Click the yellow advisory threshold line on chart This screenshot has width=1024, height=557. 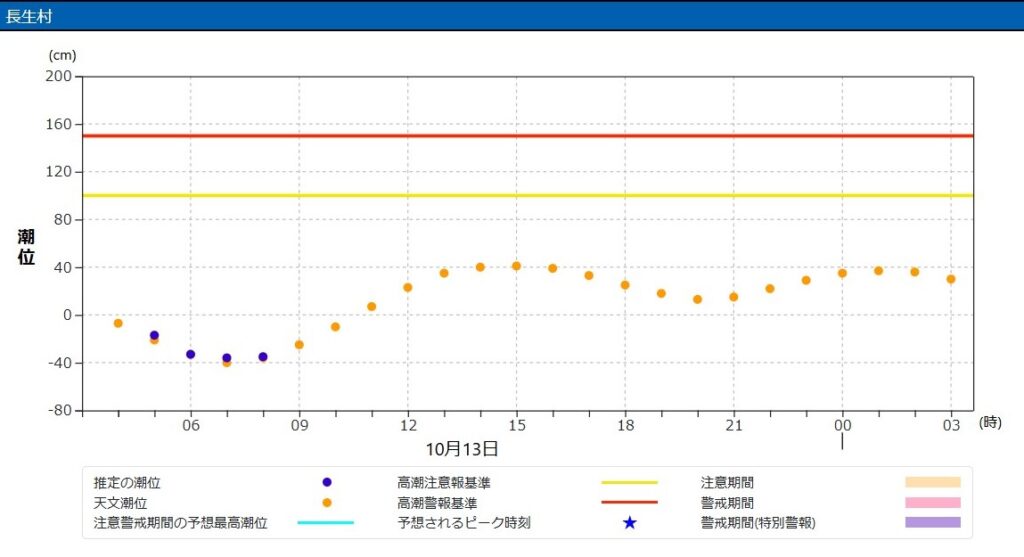(528, 195)
